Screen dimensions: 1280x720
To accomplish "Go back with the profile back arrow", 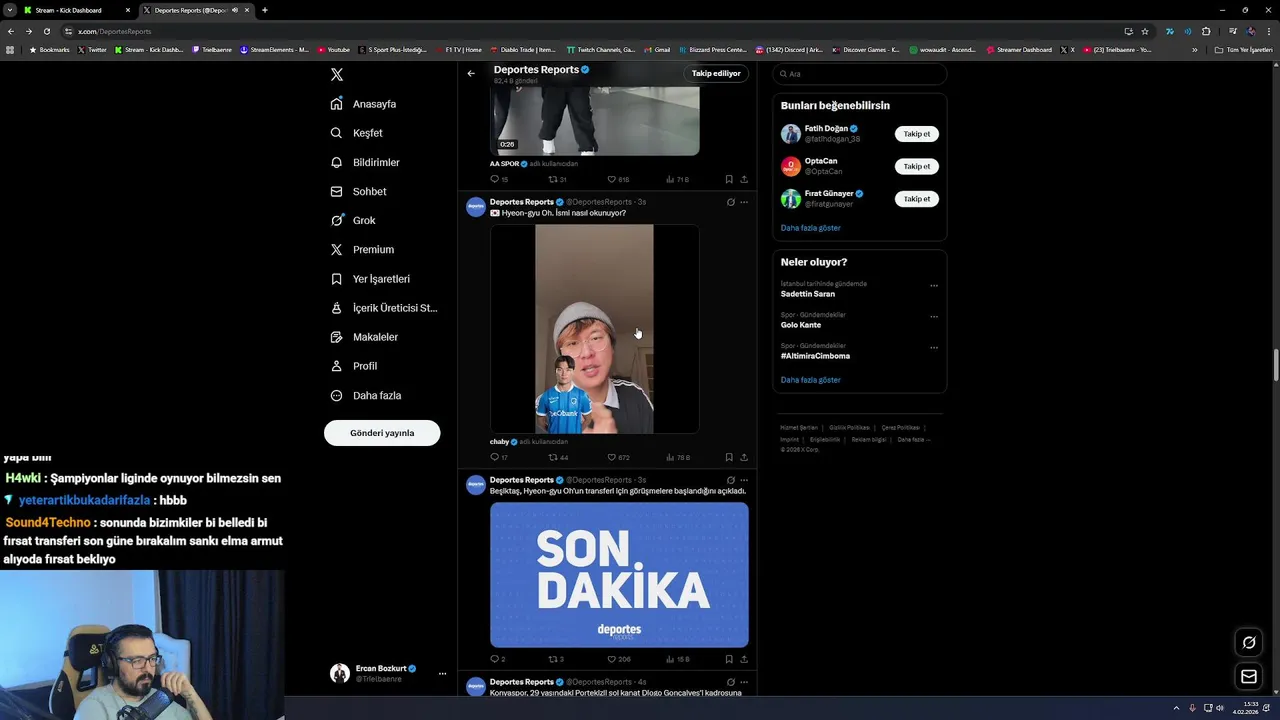I will click(x=471, y=73).
